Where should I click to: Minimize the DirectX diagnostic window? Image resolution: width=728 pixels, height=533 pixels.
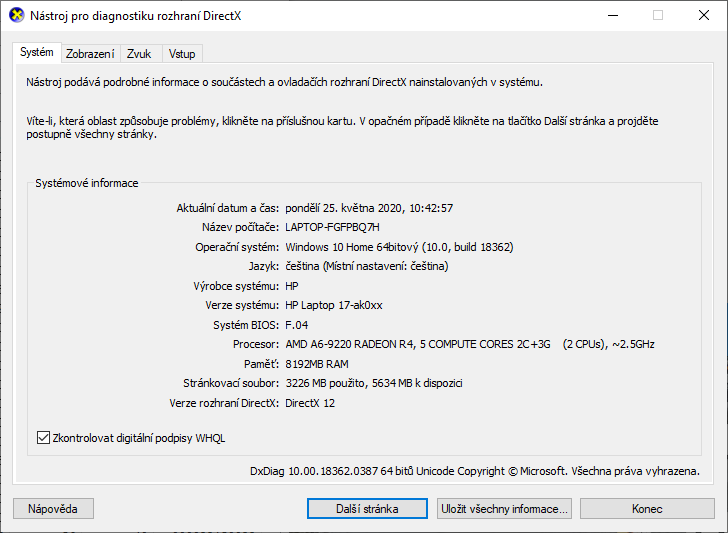[611, 15]
